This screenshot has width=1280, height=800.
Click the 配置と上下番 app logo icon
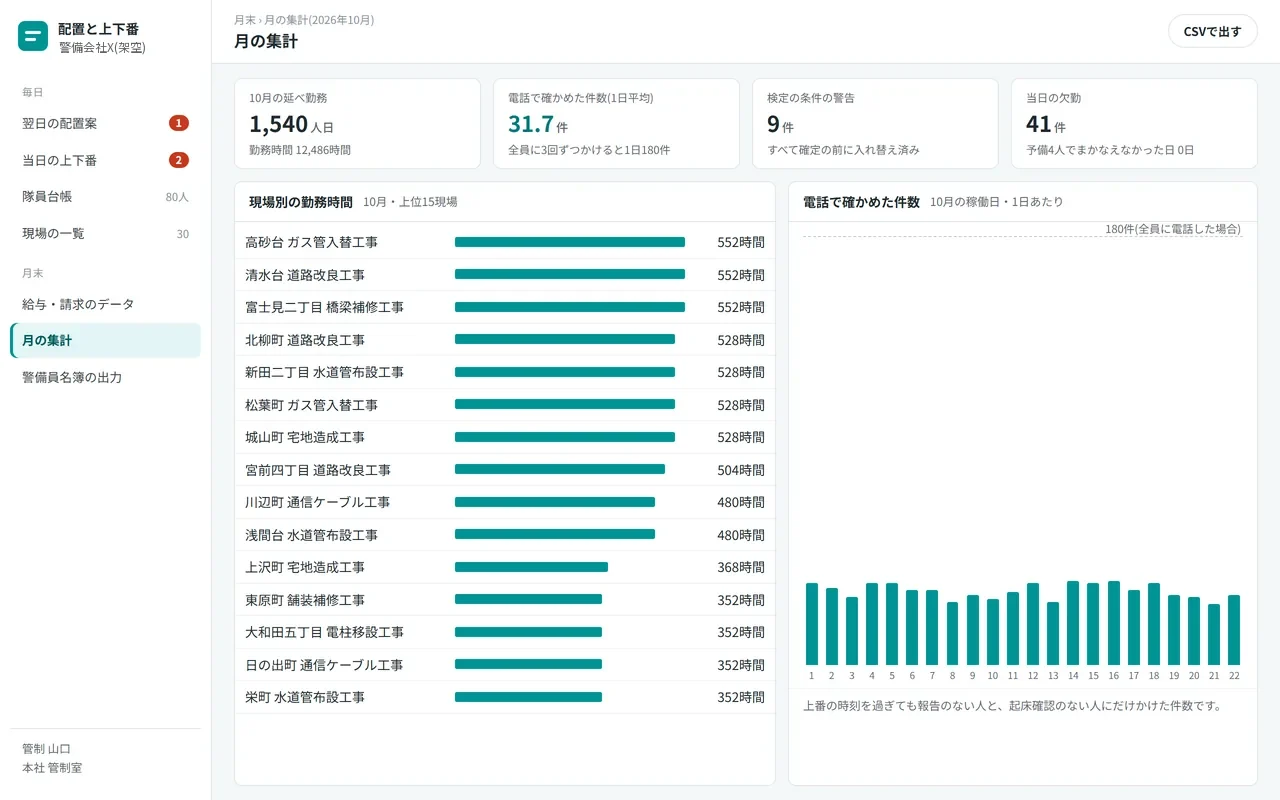click(33, 37)
